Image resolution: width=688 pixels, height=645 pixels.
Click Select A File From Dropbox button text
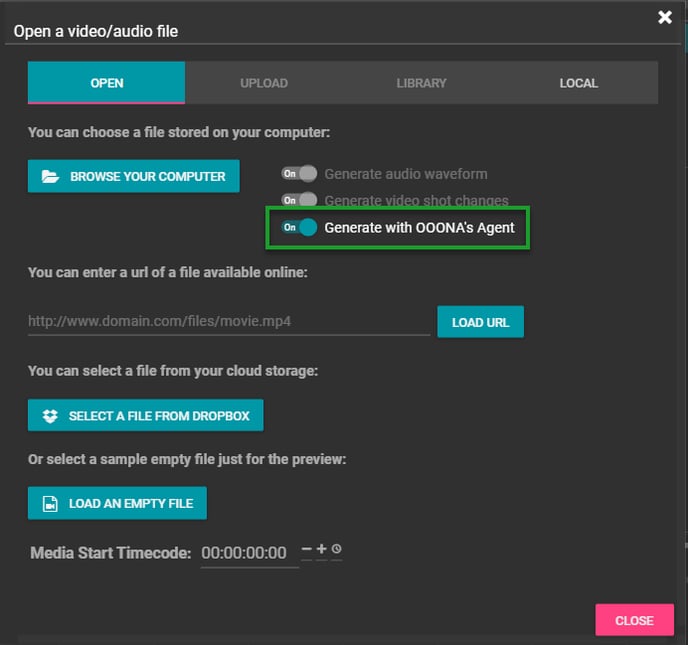(x=159, y=416)
